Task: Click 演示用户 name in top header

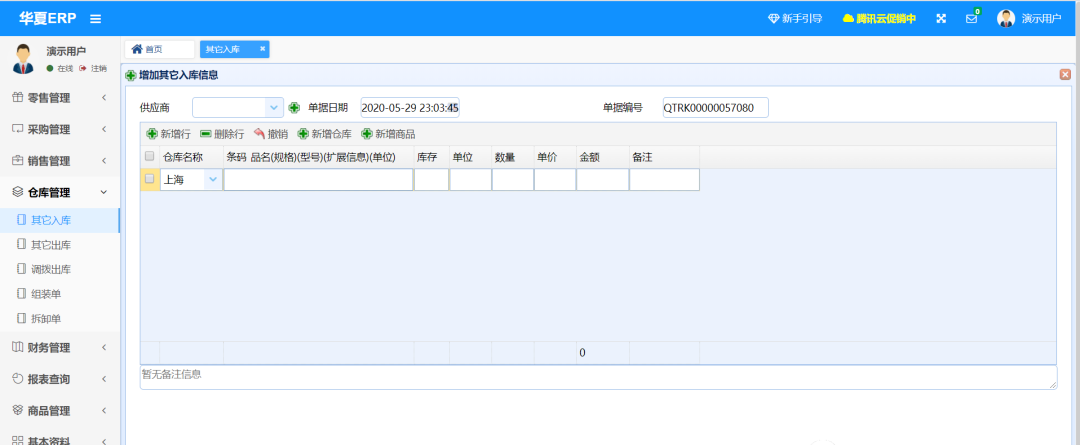Action: click(1041, 19)
